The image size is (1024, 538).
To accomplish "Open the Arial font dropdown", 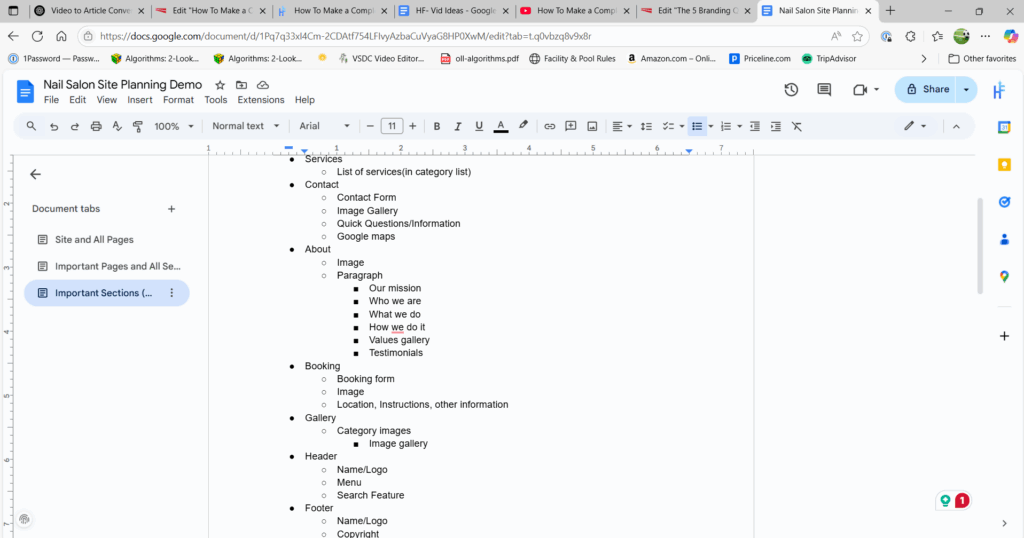I will (325, 126).
